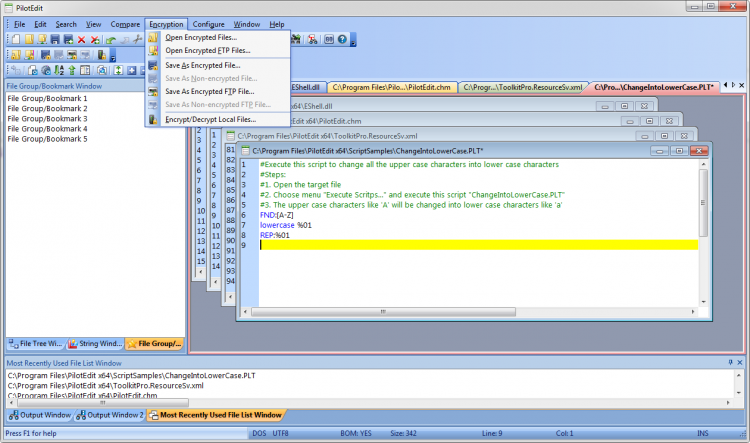750x443 pixels.
Task: Choose Encrypt/Decrypt Local Files... menu entry
Action: 218,119
